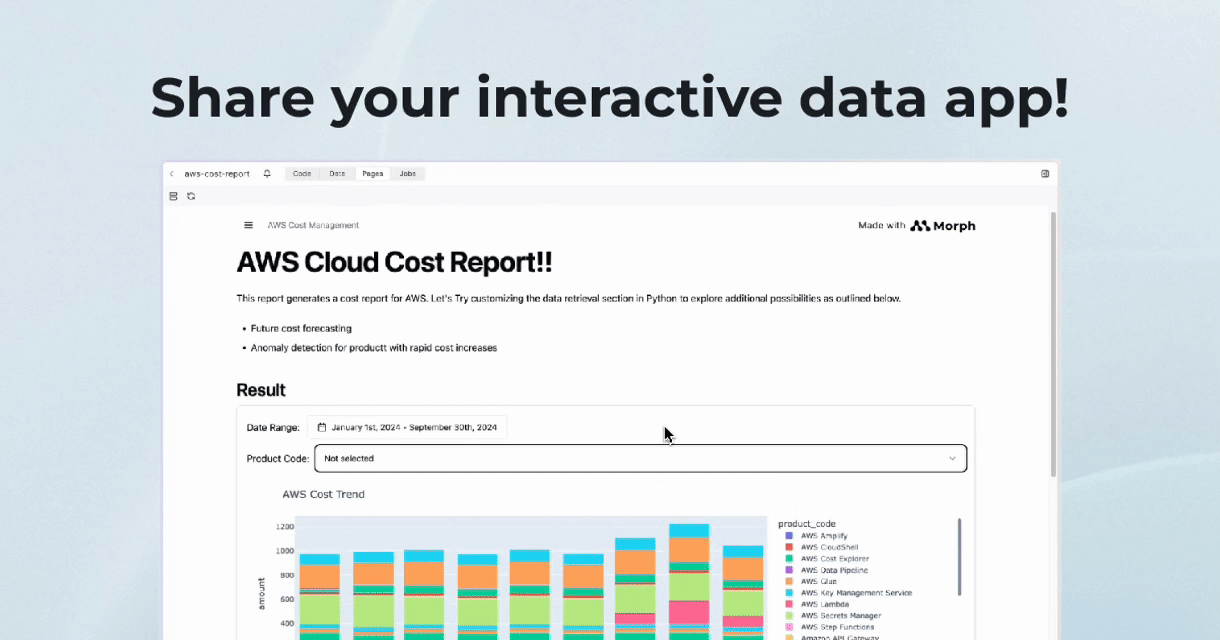
Task: Click the AWS Cost Management breadcrumb text
Action: pos(313,225)
